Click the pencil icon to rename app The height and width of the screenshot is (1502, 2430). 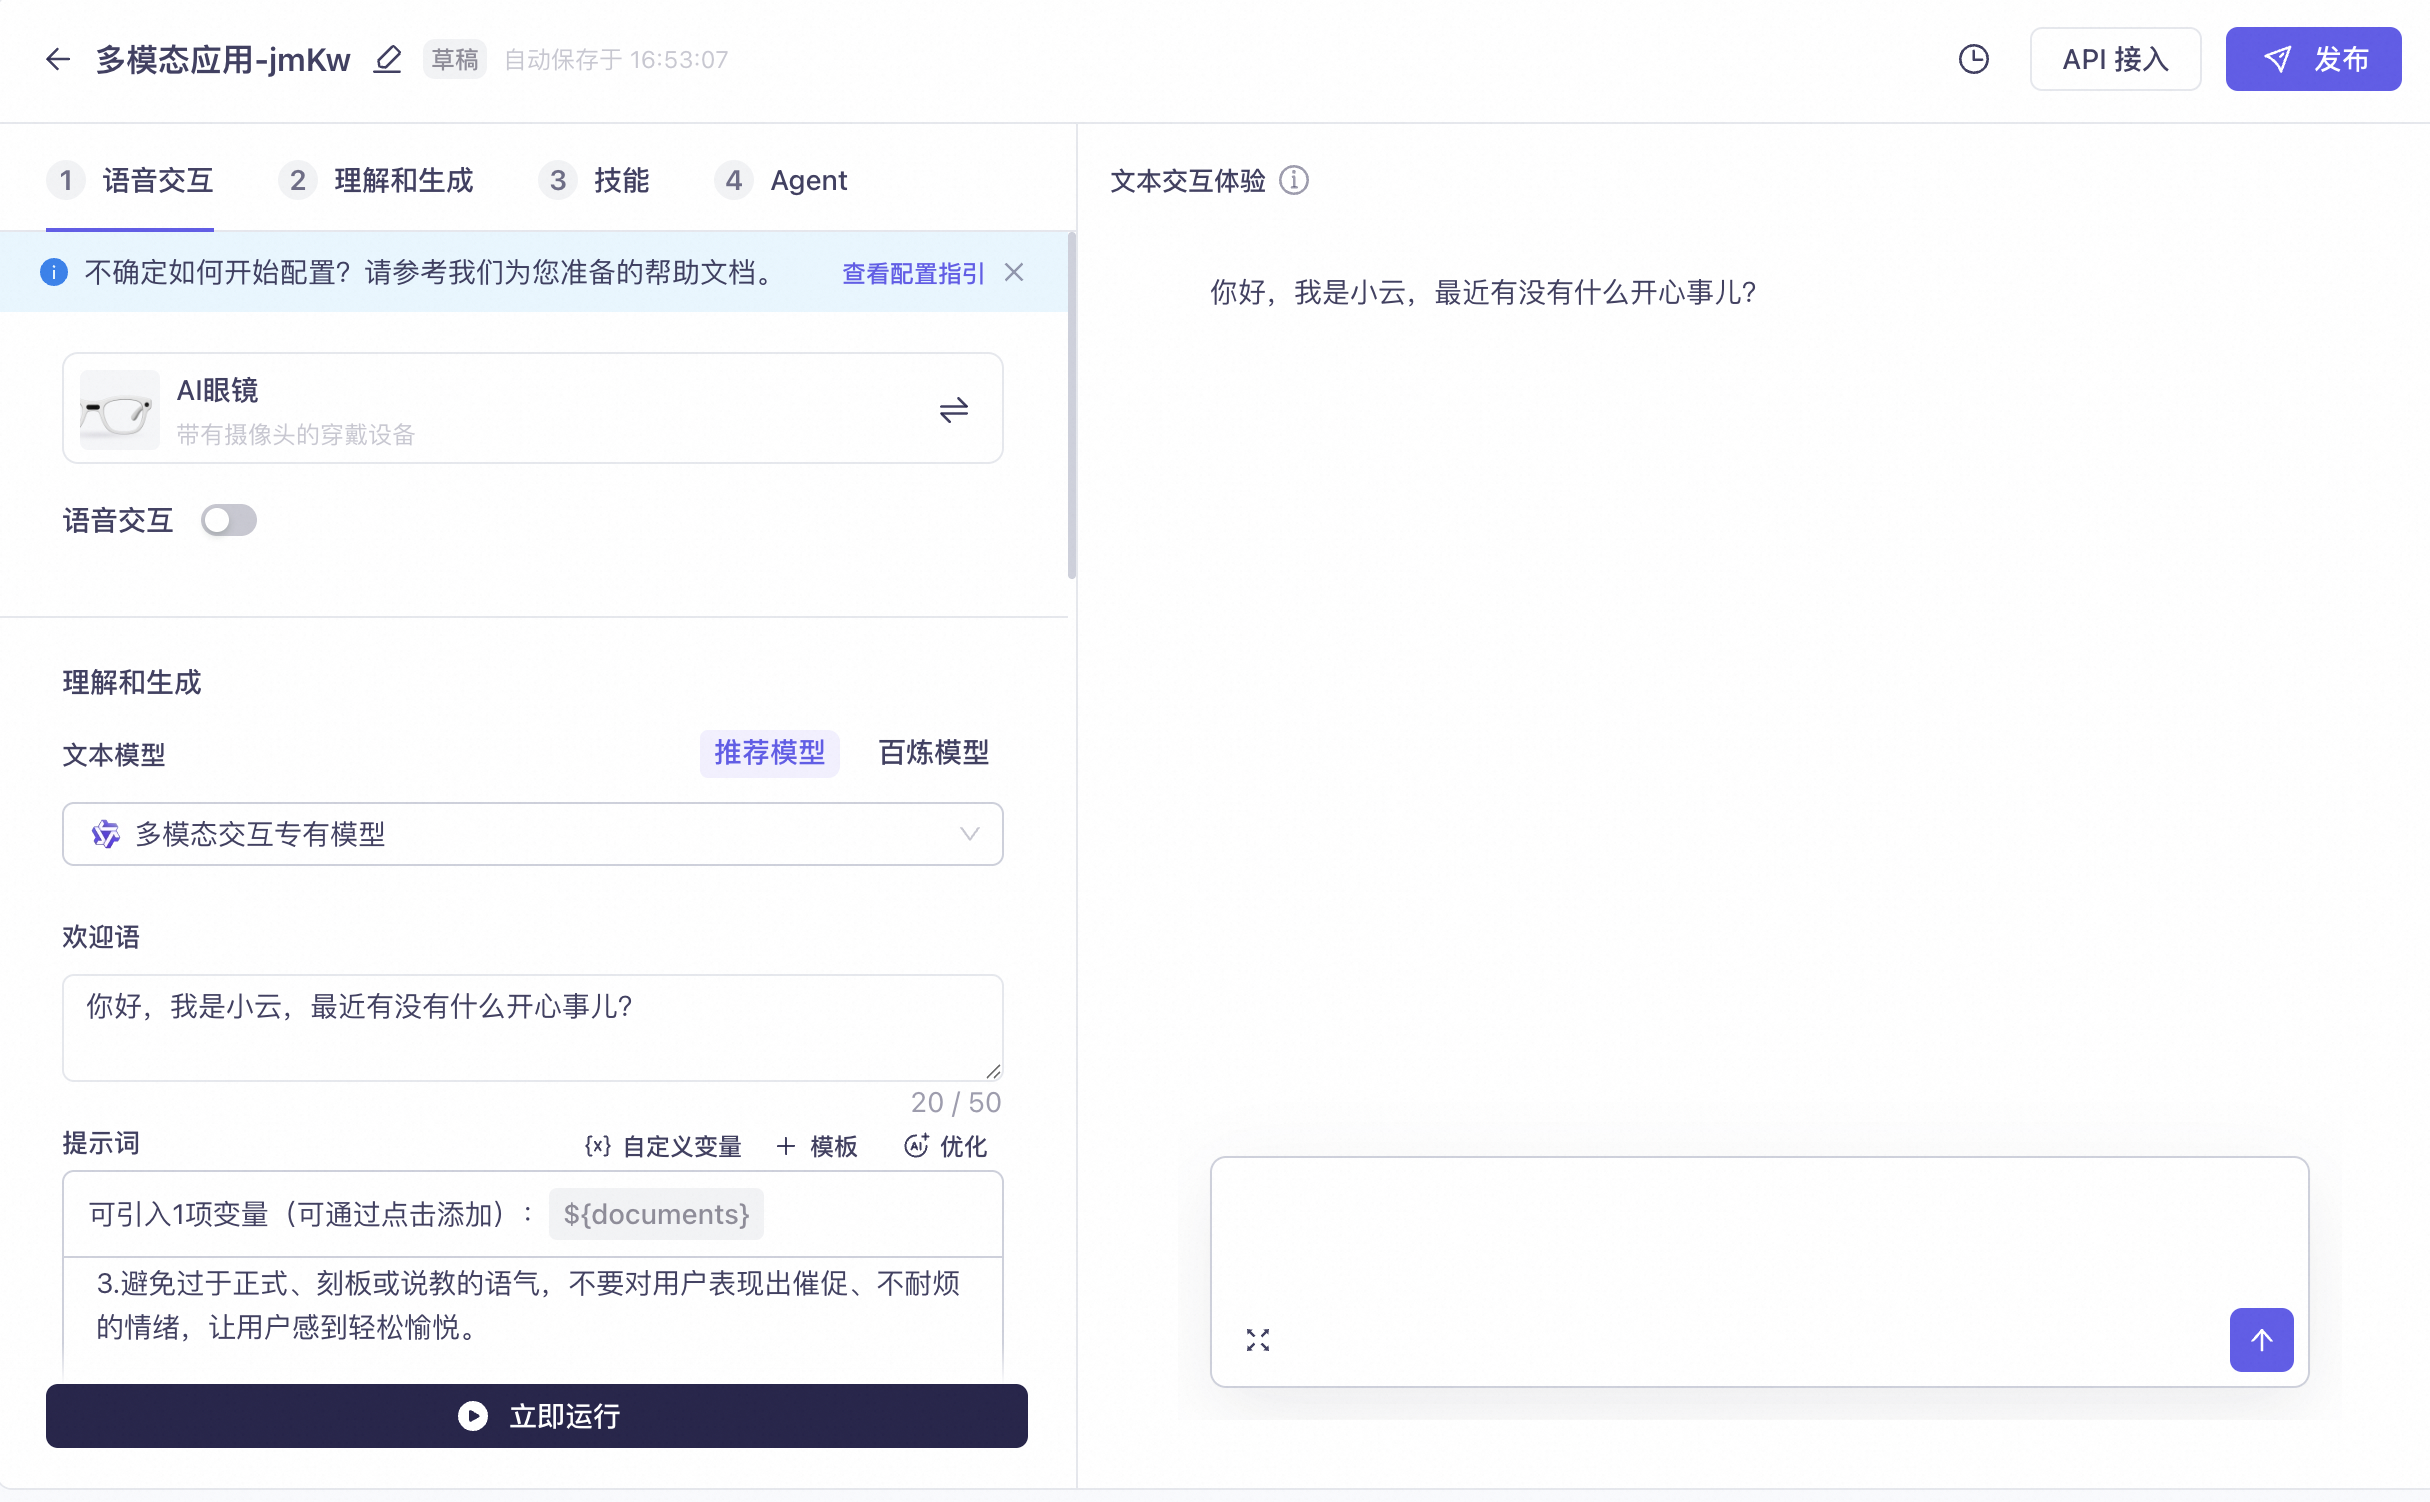click(388, 60)
